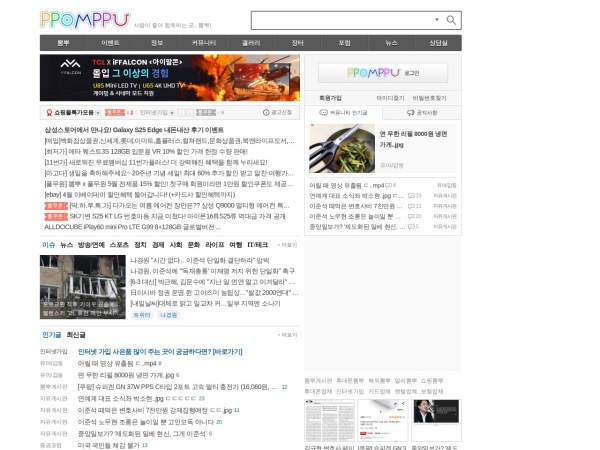Click the 나경원 tag chip

point(168,315)
